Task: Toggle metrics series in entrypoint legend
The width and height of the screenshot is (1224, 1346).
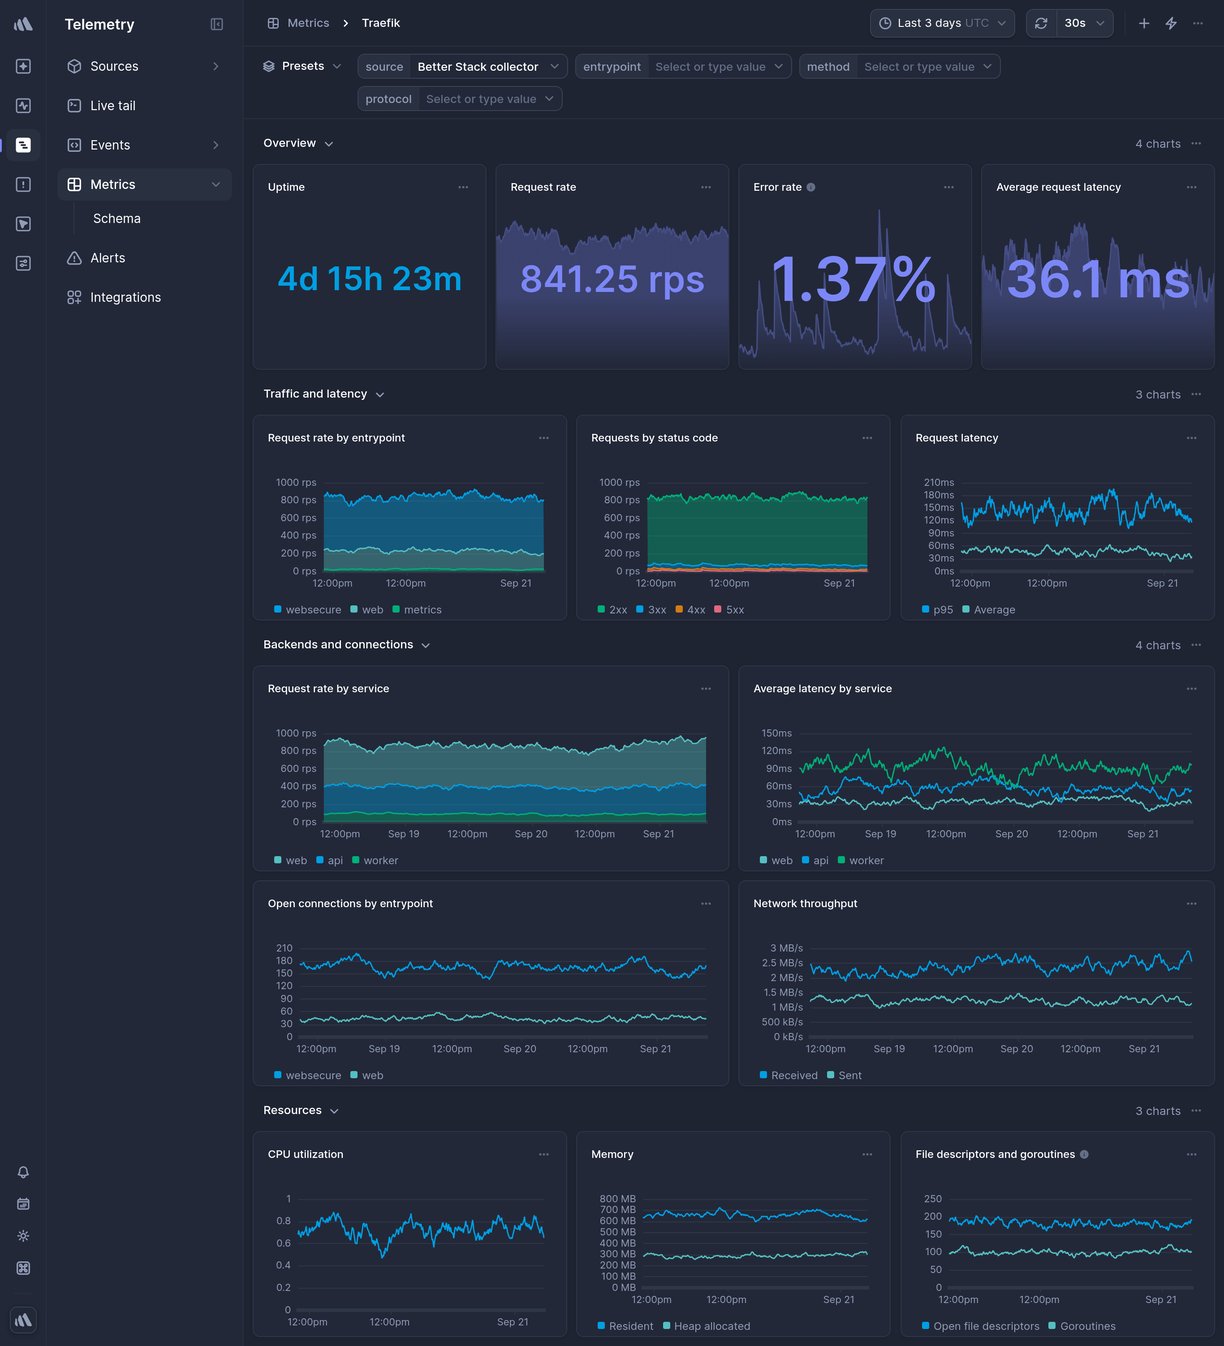Action: pyautogui.click(x=417, y=610)
